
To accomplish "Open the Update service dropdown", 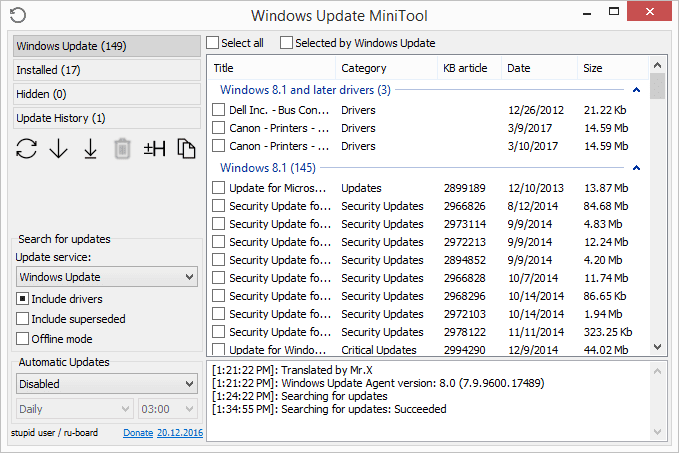I will [x=106, y=277].
